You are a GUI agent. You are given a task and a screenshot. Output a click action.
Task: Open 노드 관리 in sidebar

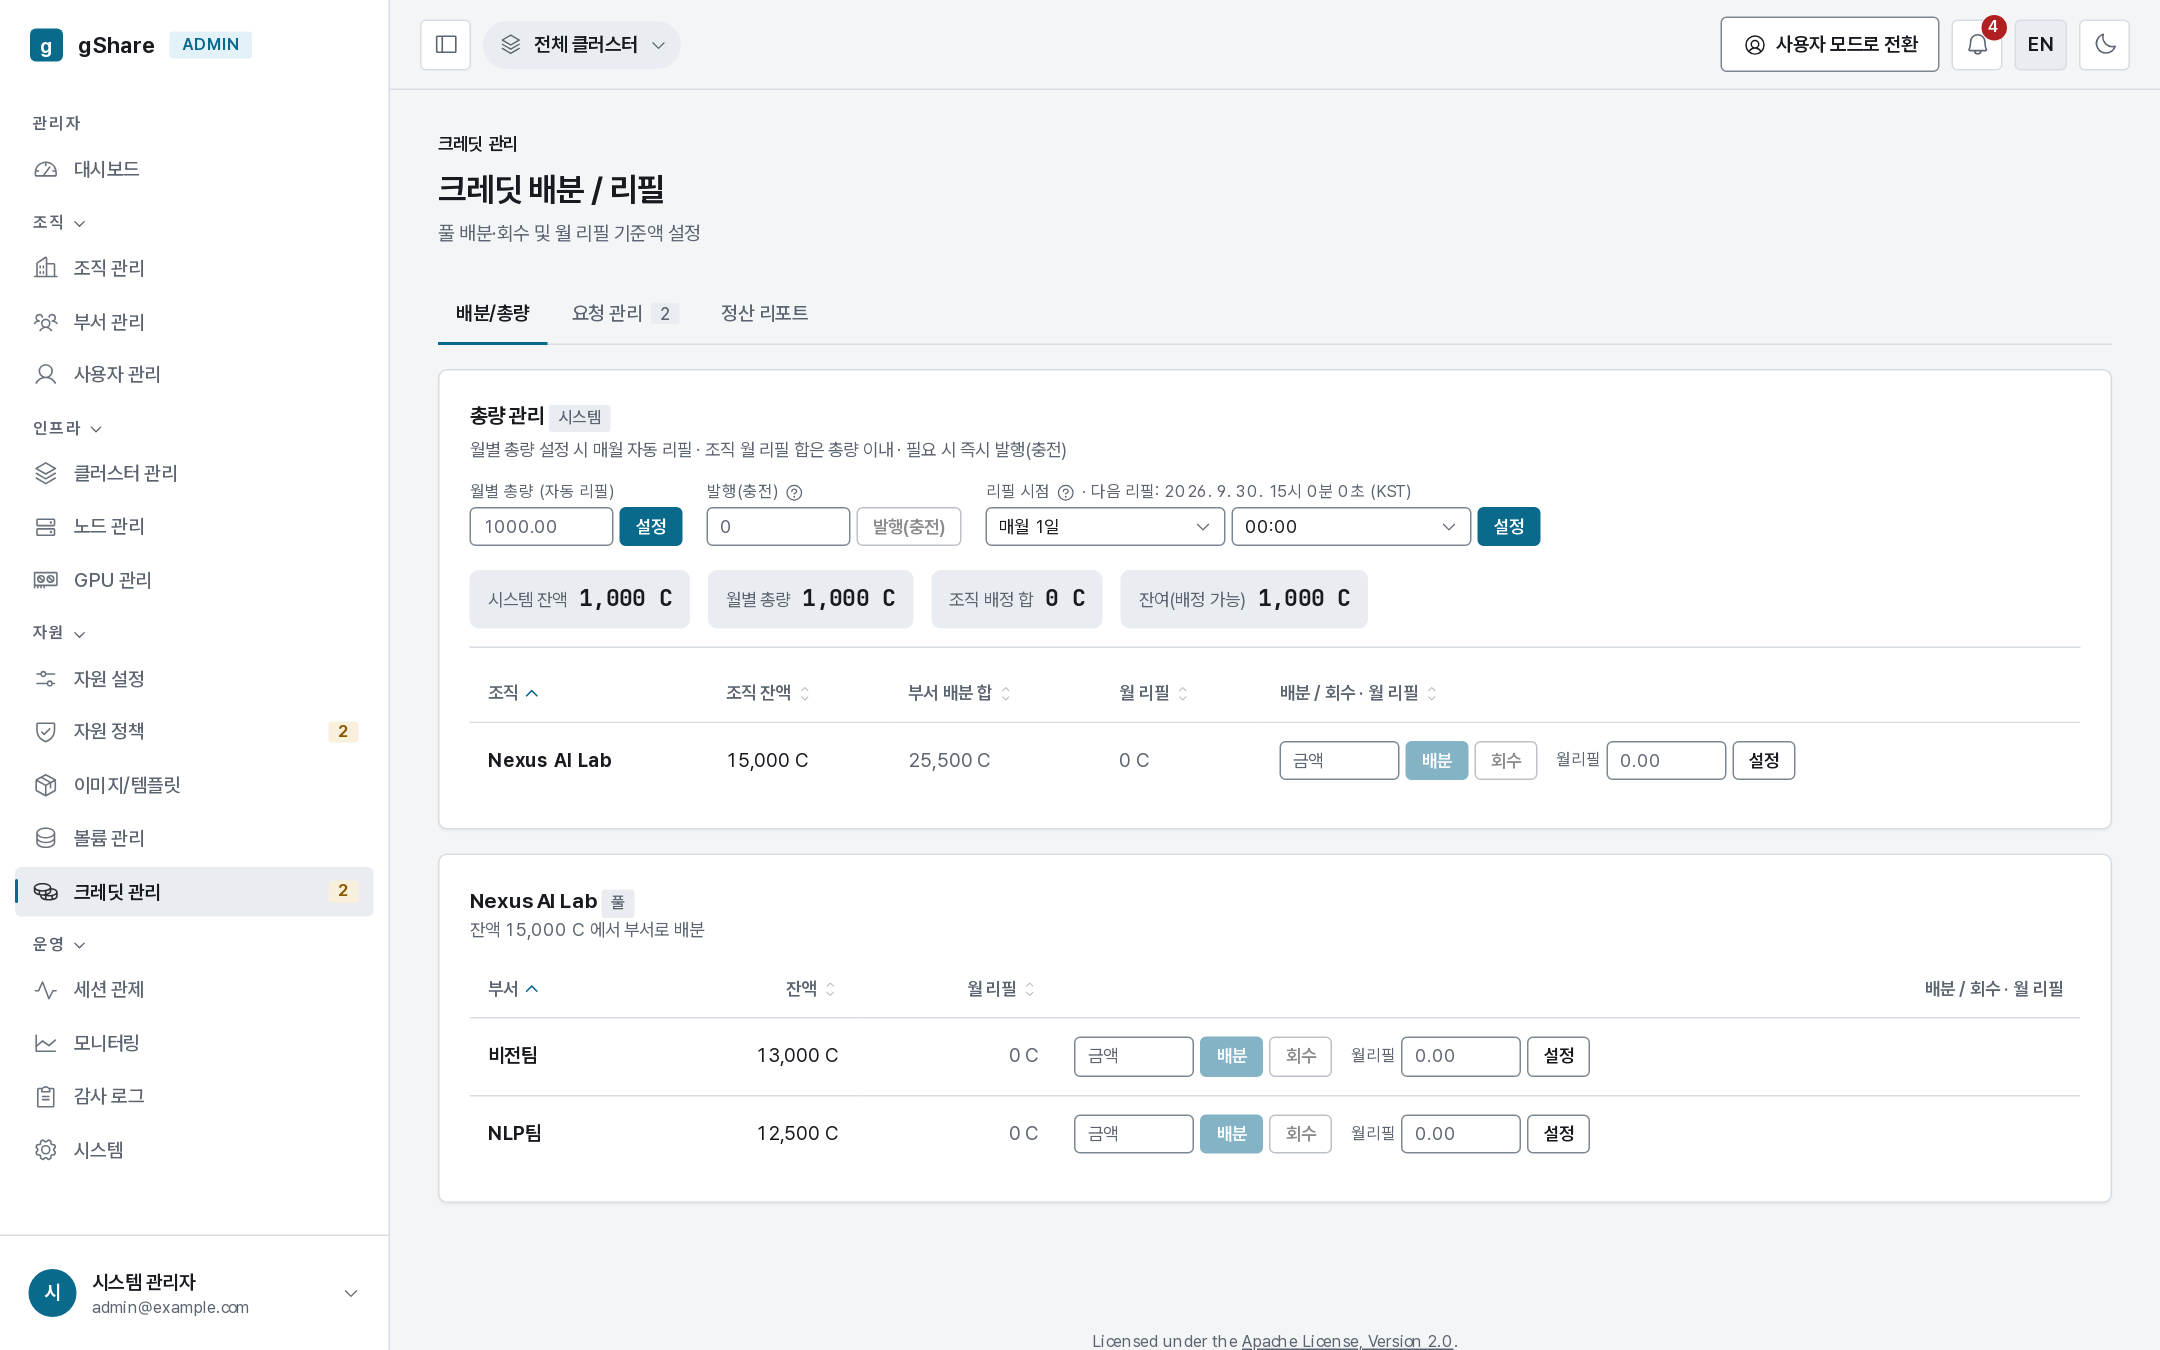click(x=194, y=526)
